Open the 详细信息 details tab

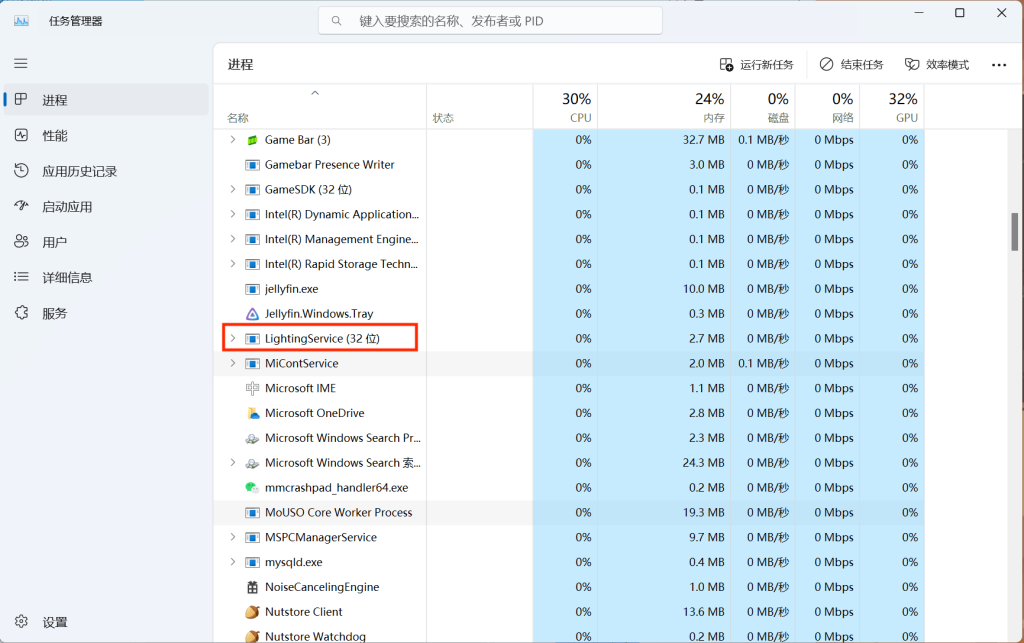(106, 277)
